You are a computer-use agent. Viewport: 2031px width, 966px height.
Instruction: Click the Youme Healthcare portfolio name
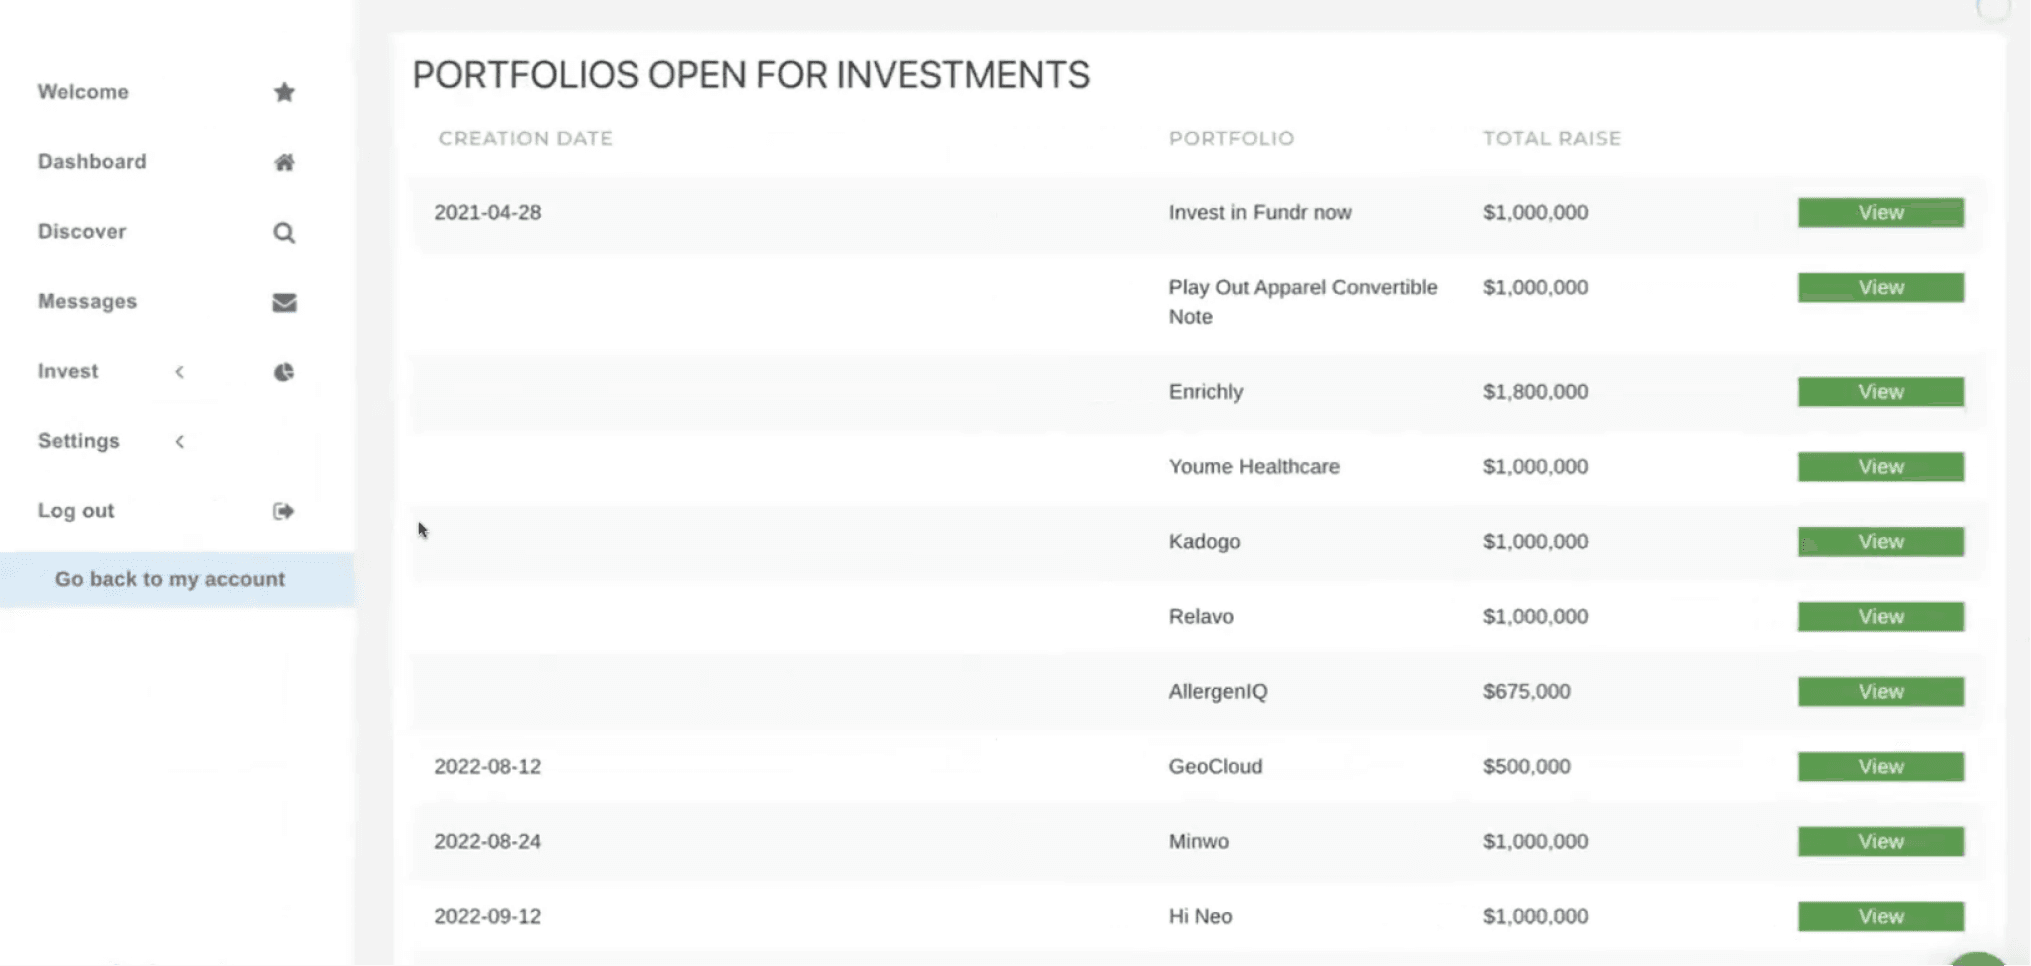[x=1254, y=466]
